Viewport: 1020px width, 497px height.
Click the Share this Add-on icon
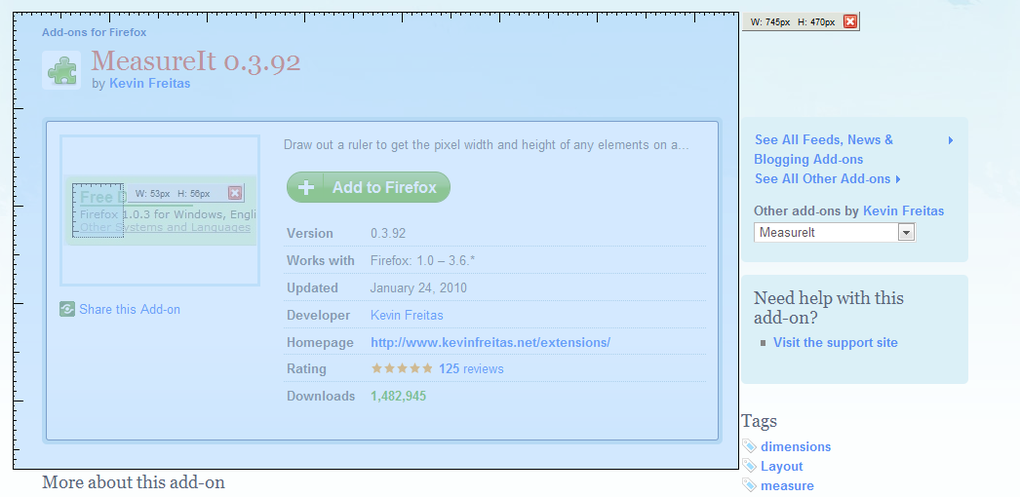[x=67, y=309]
